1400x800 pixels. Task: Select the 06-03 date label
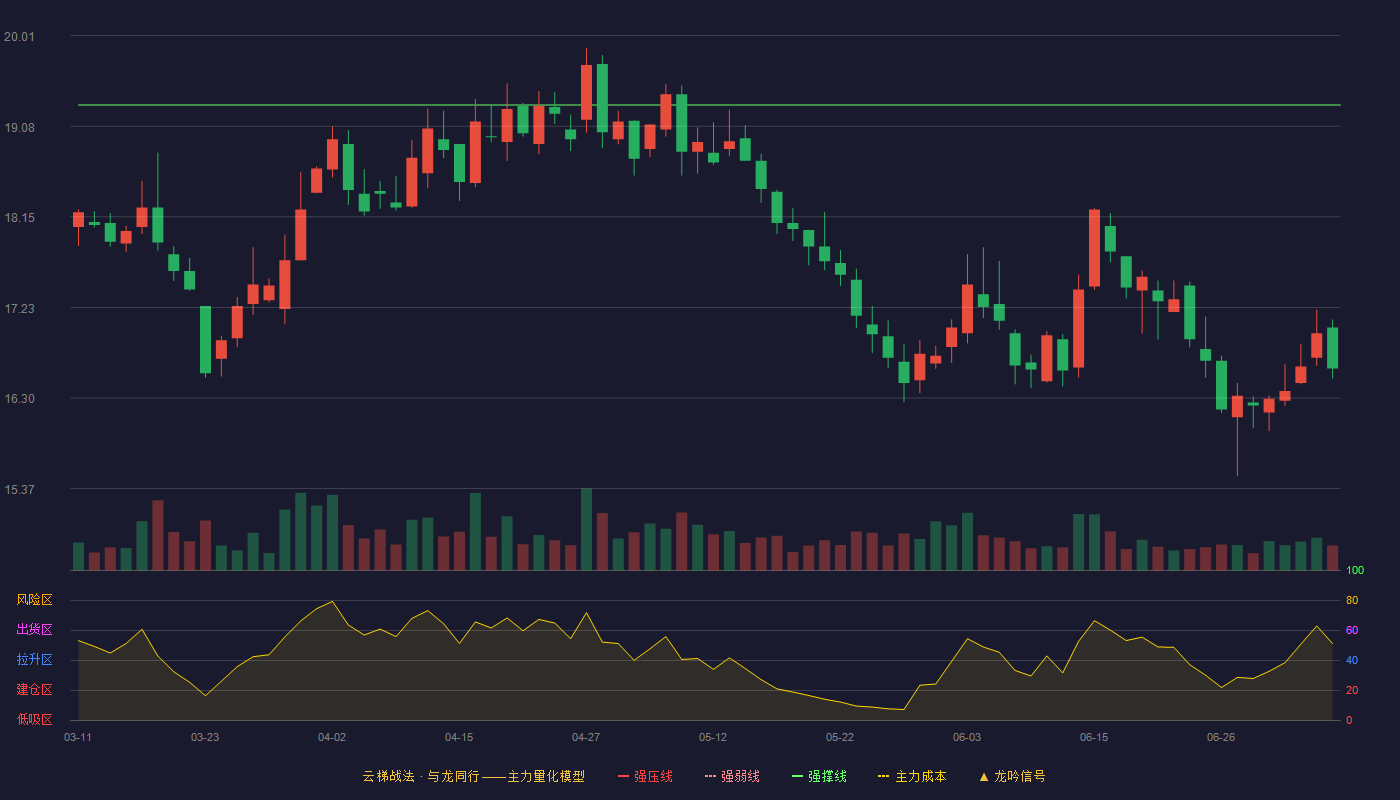(967, 737)
